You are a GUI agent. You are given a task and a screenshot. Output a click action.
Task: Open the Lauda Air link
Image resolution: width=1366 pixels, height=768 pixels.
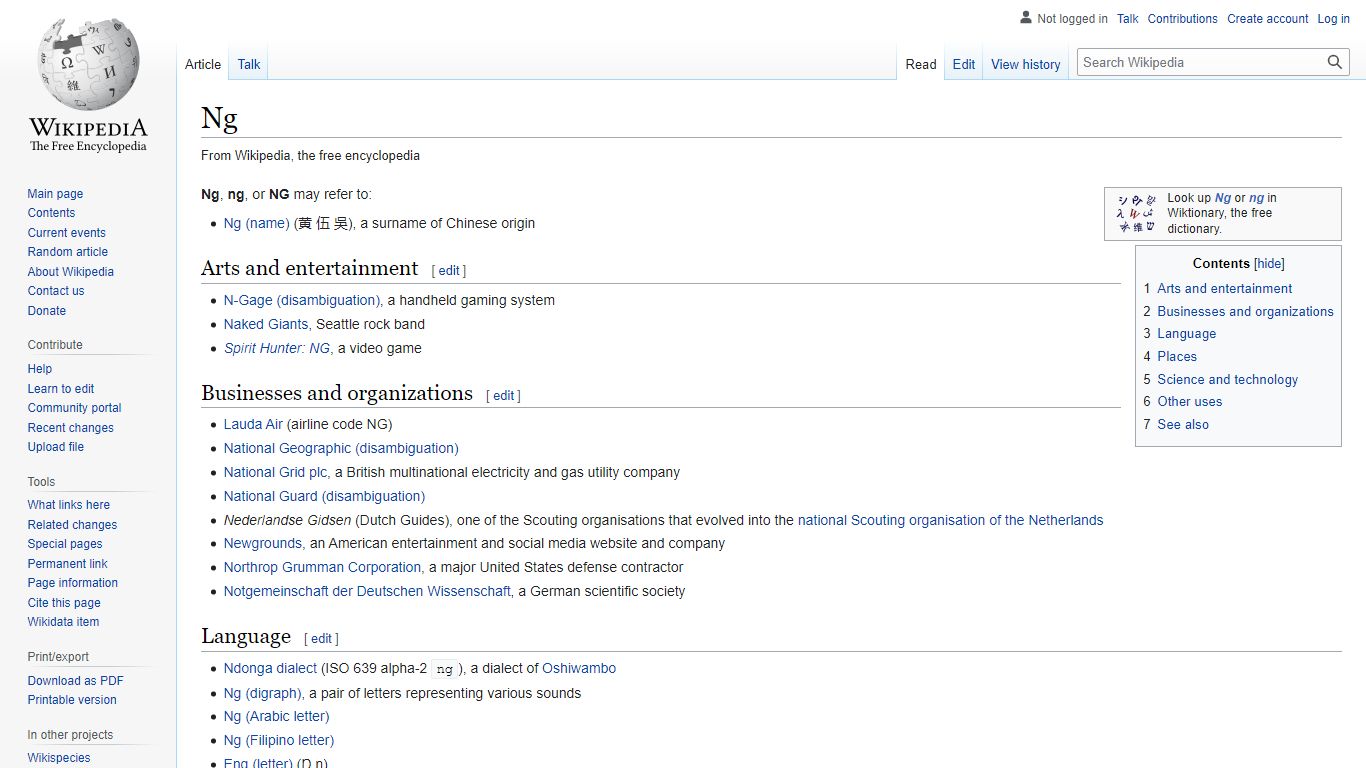253,425
